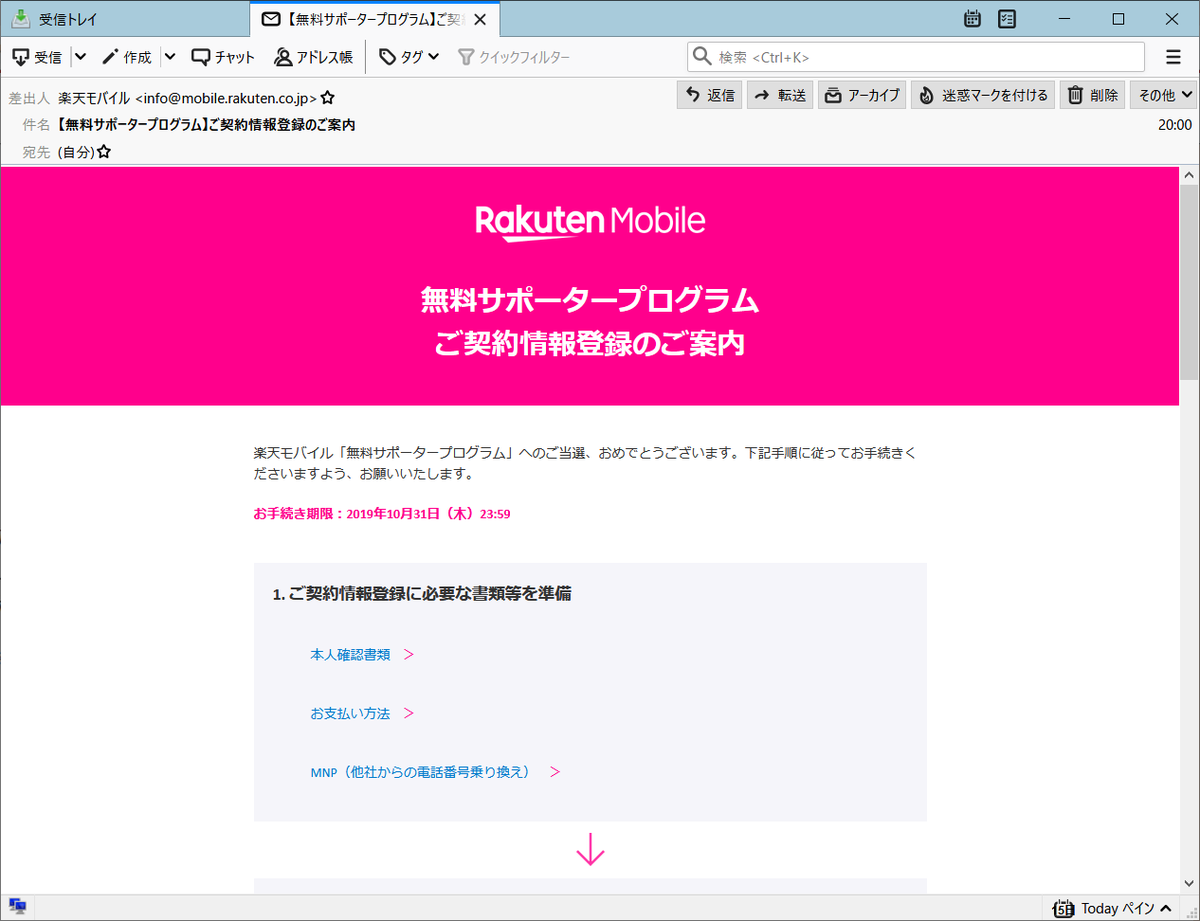Click the Archive (アーカイブ) button
The height and width of the screenshot is (921, 1200).
coord(862,95)
